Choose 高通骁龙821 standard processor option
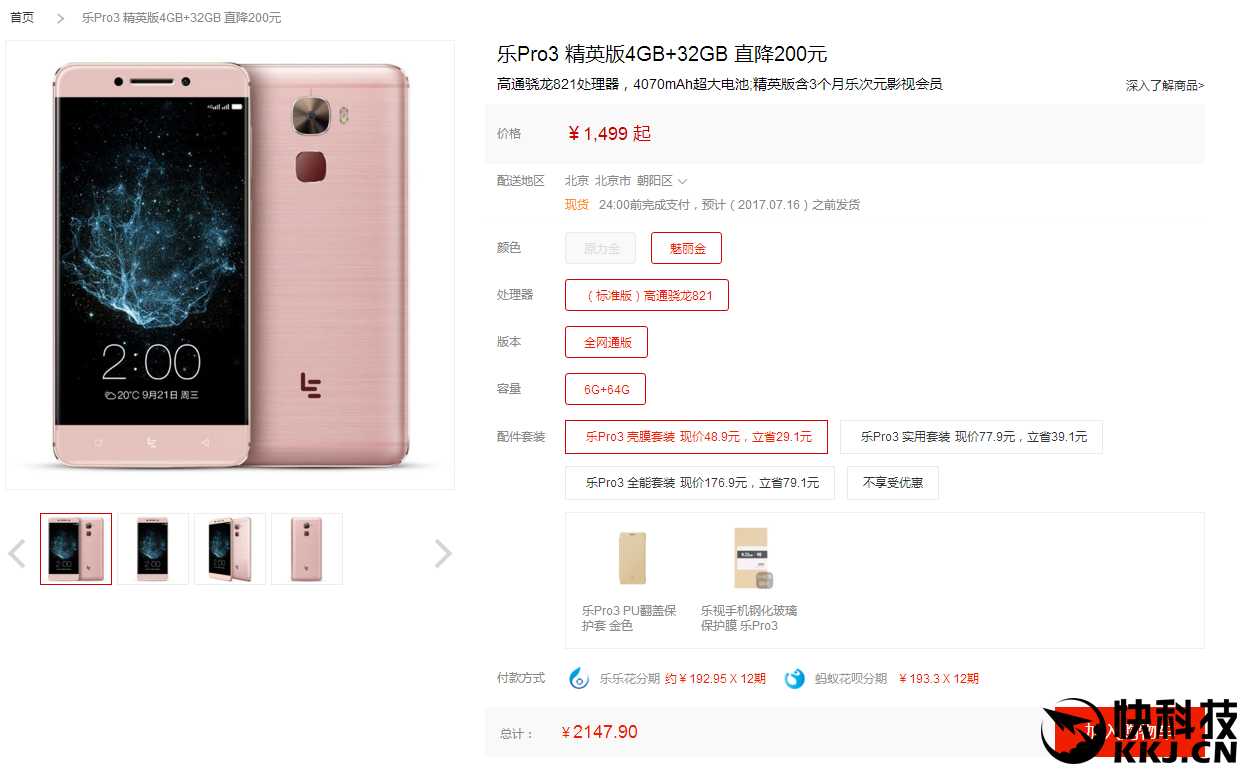Screen dimensions: 1247x774 pos(647,295)
